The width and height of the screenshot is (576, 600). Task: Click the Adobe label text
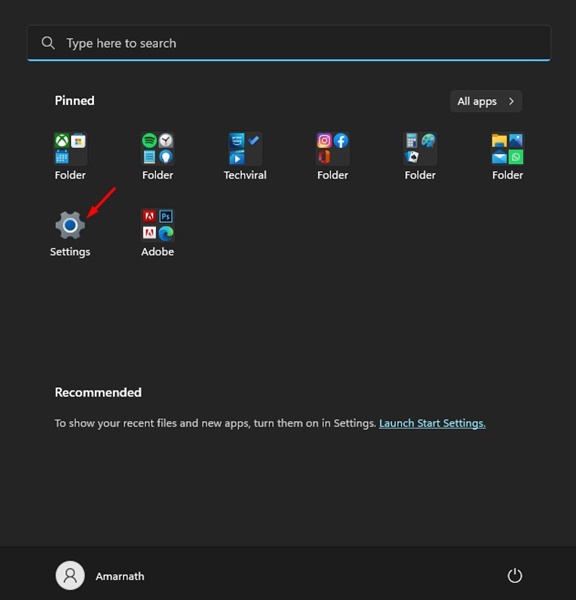click(158, 252)
